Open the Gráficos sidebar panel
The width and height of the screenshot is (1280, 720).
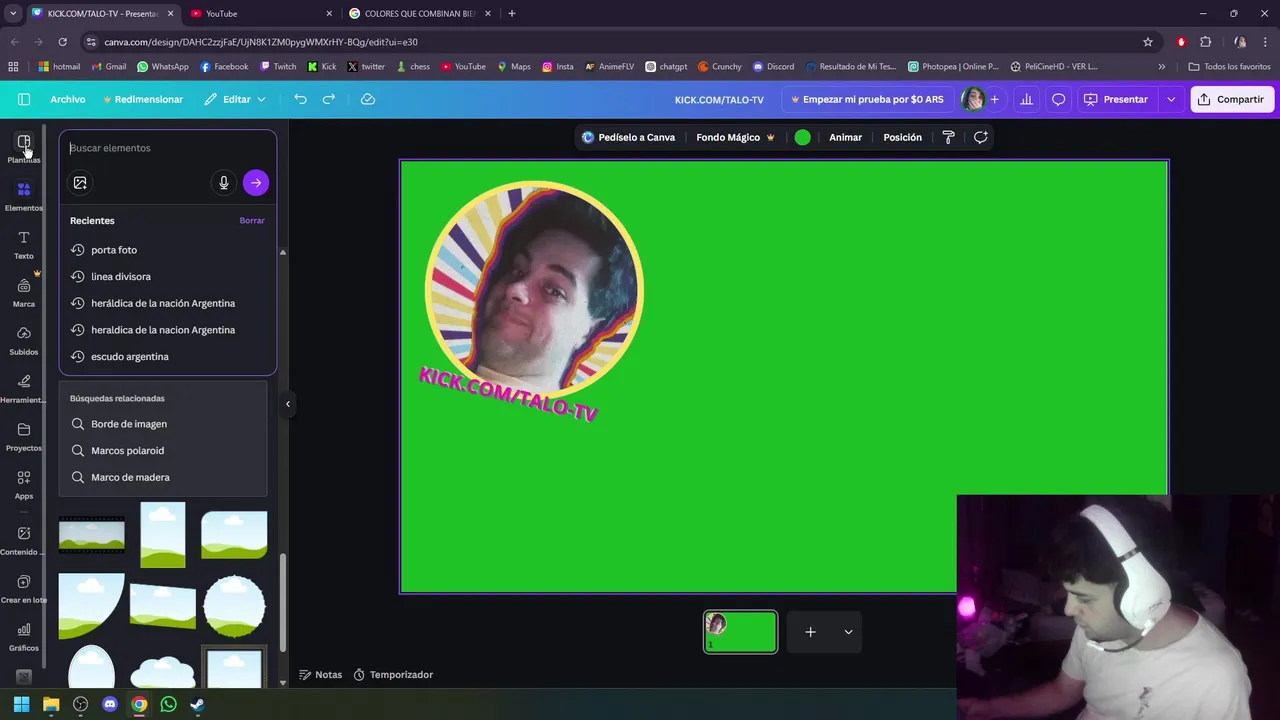click(24, 636)
